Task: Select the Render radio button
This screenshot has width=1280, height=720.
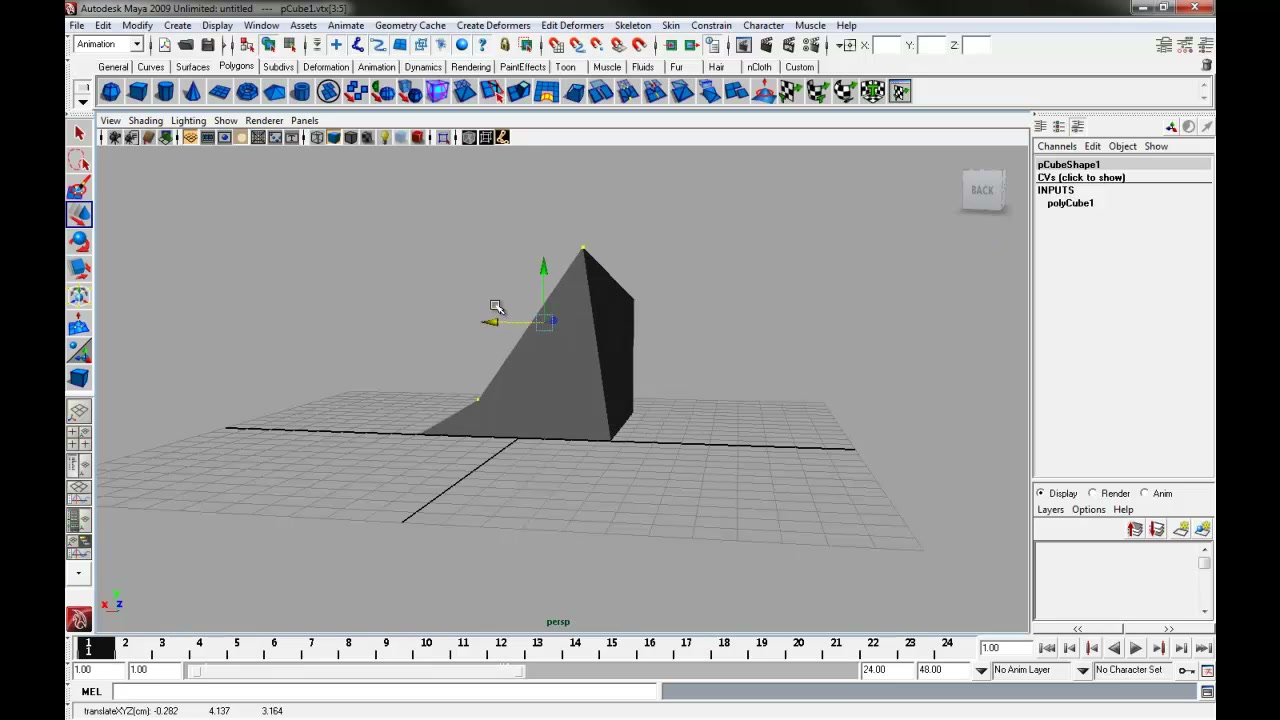Action: [1092, 493]
